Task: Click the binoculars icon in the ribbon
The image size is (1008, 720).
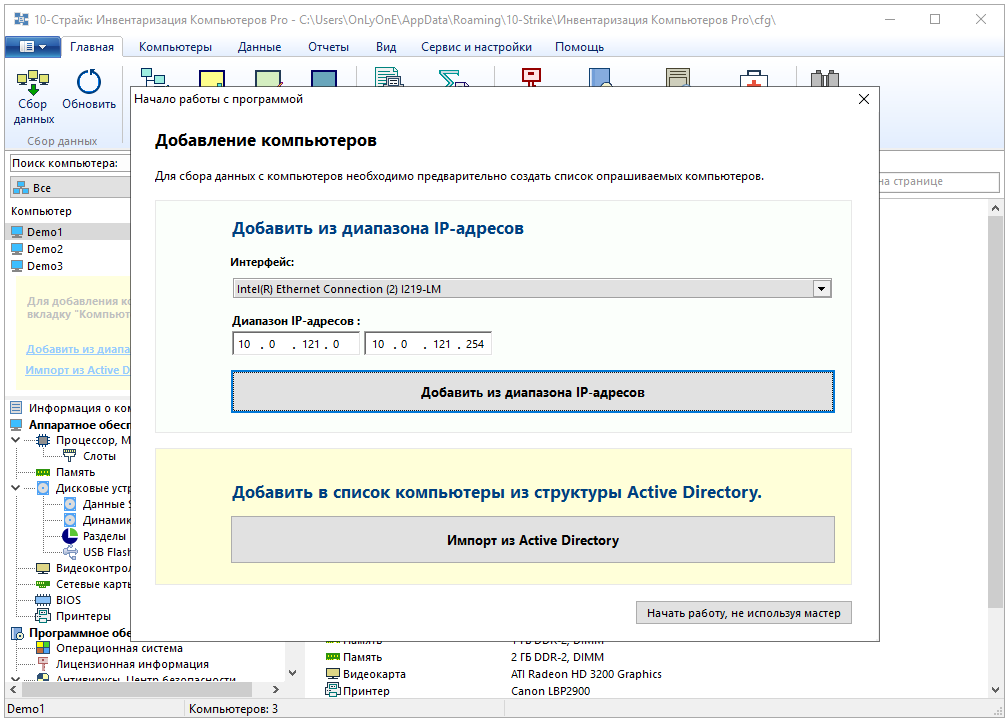Action: click(825, 78)
